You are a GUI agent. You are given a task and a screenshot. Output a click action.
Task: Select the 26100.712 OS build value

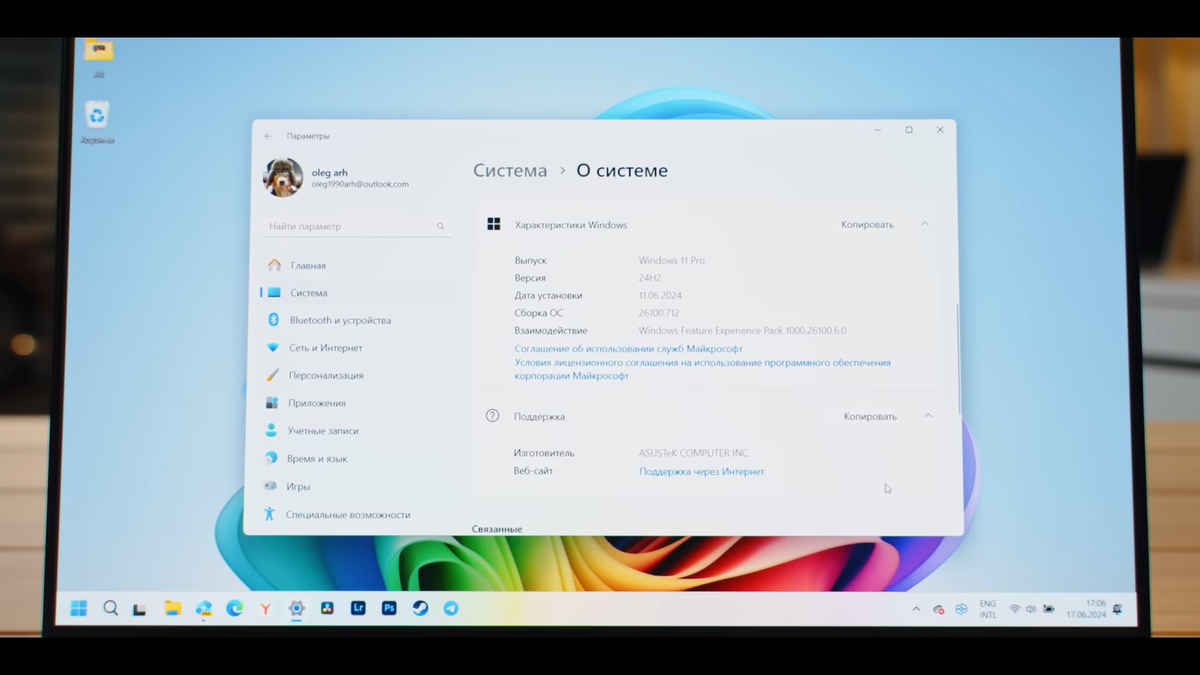coord(659,314)
